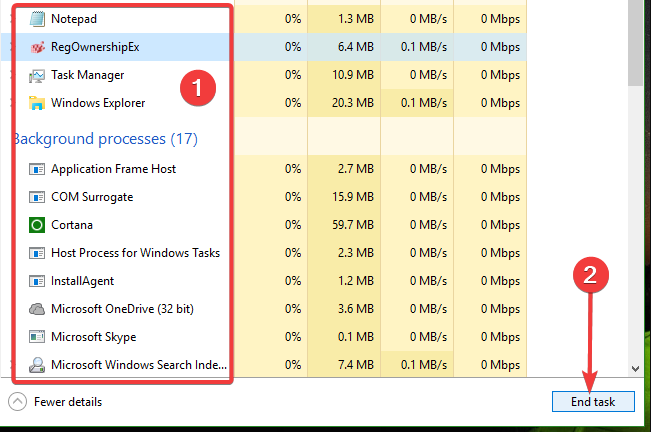
Task: Click Search Indexer's 7.4 MB memory value
Action: [x=356, y=365]
